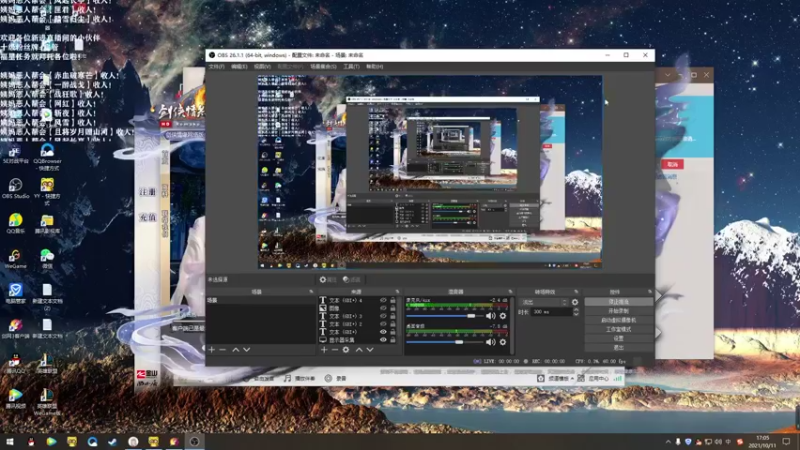Open chevron menu in background window title bar

[x=667, y=75]
